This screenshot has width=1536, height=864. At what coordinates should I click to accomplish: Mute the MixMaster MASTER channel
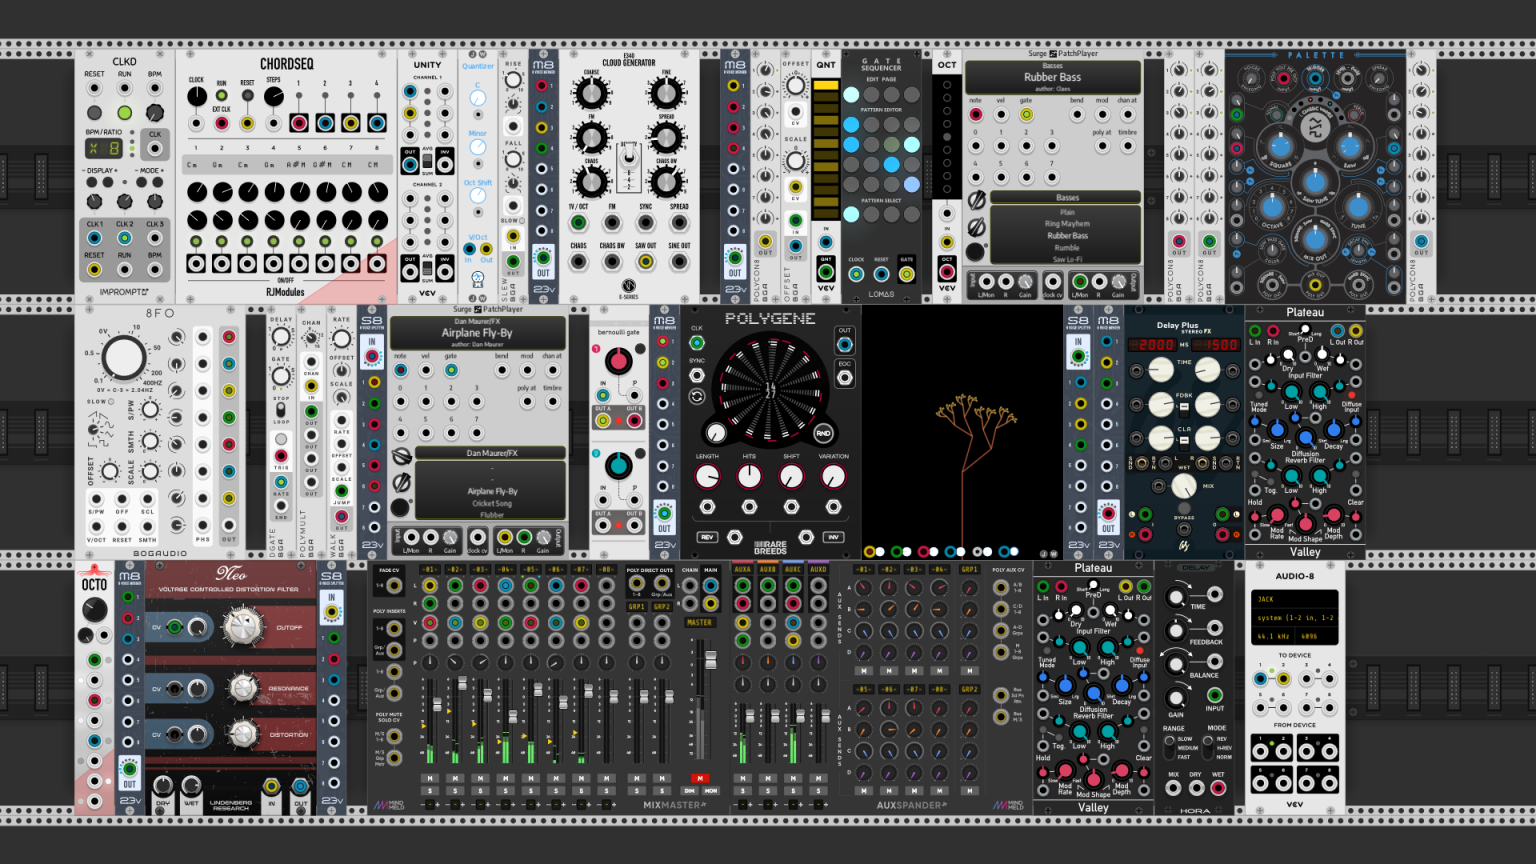click(700, 778)
